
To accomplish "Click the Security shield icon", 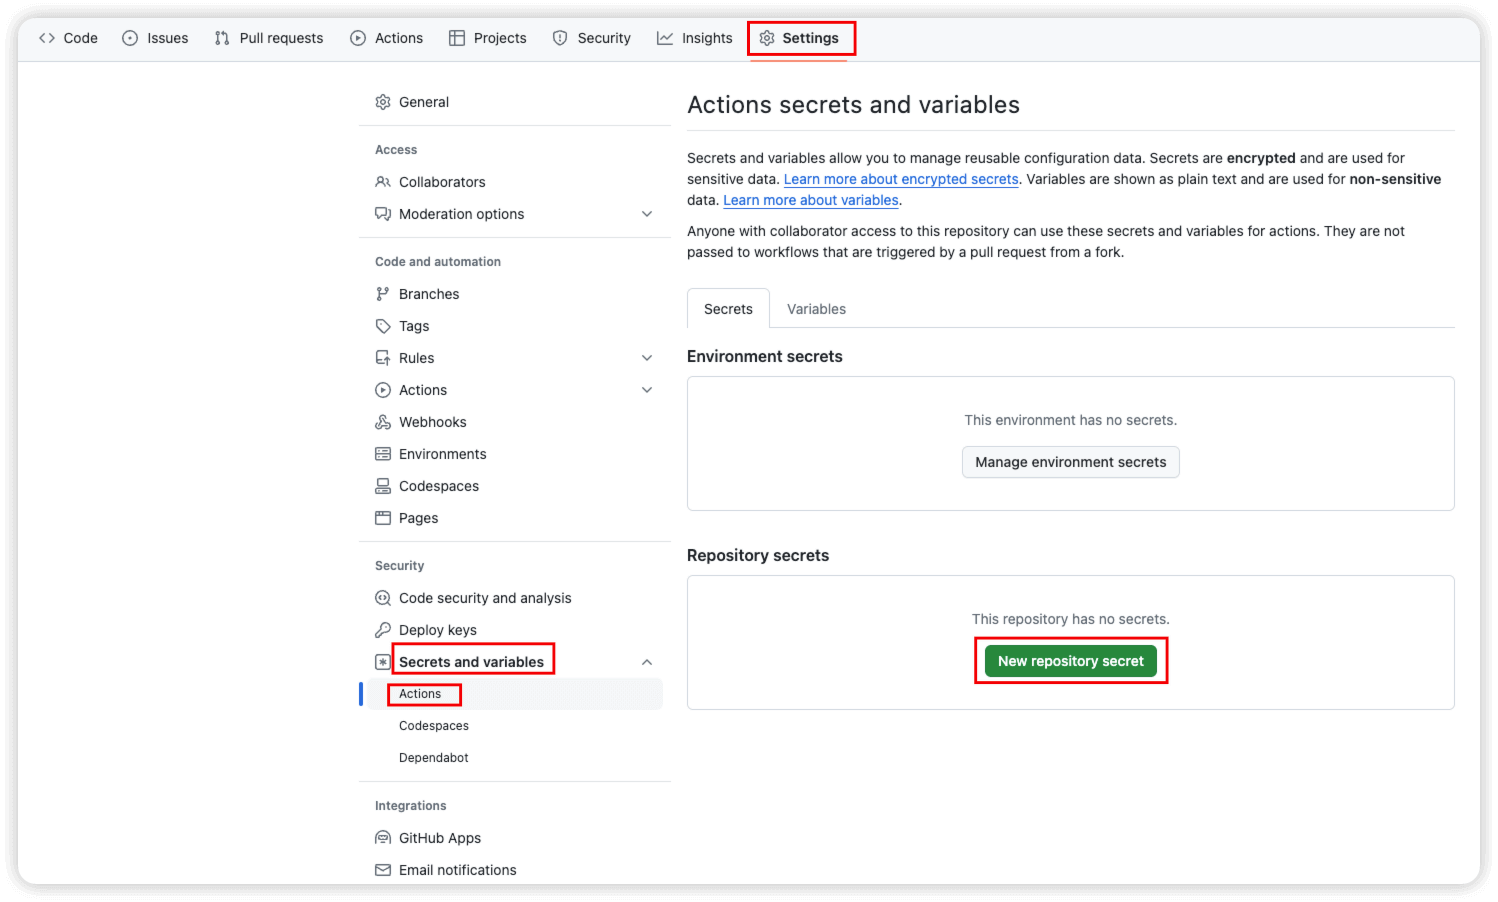I will tap(560, 38).
